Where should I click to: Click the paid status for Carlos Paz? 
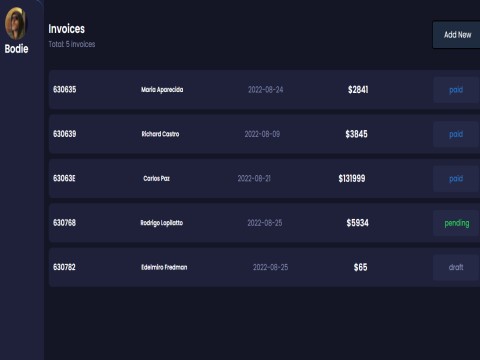[456, 179]
